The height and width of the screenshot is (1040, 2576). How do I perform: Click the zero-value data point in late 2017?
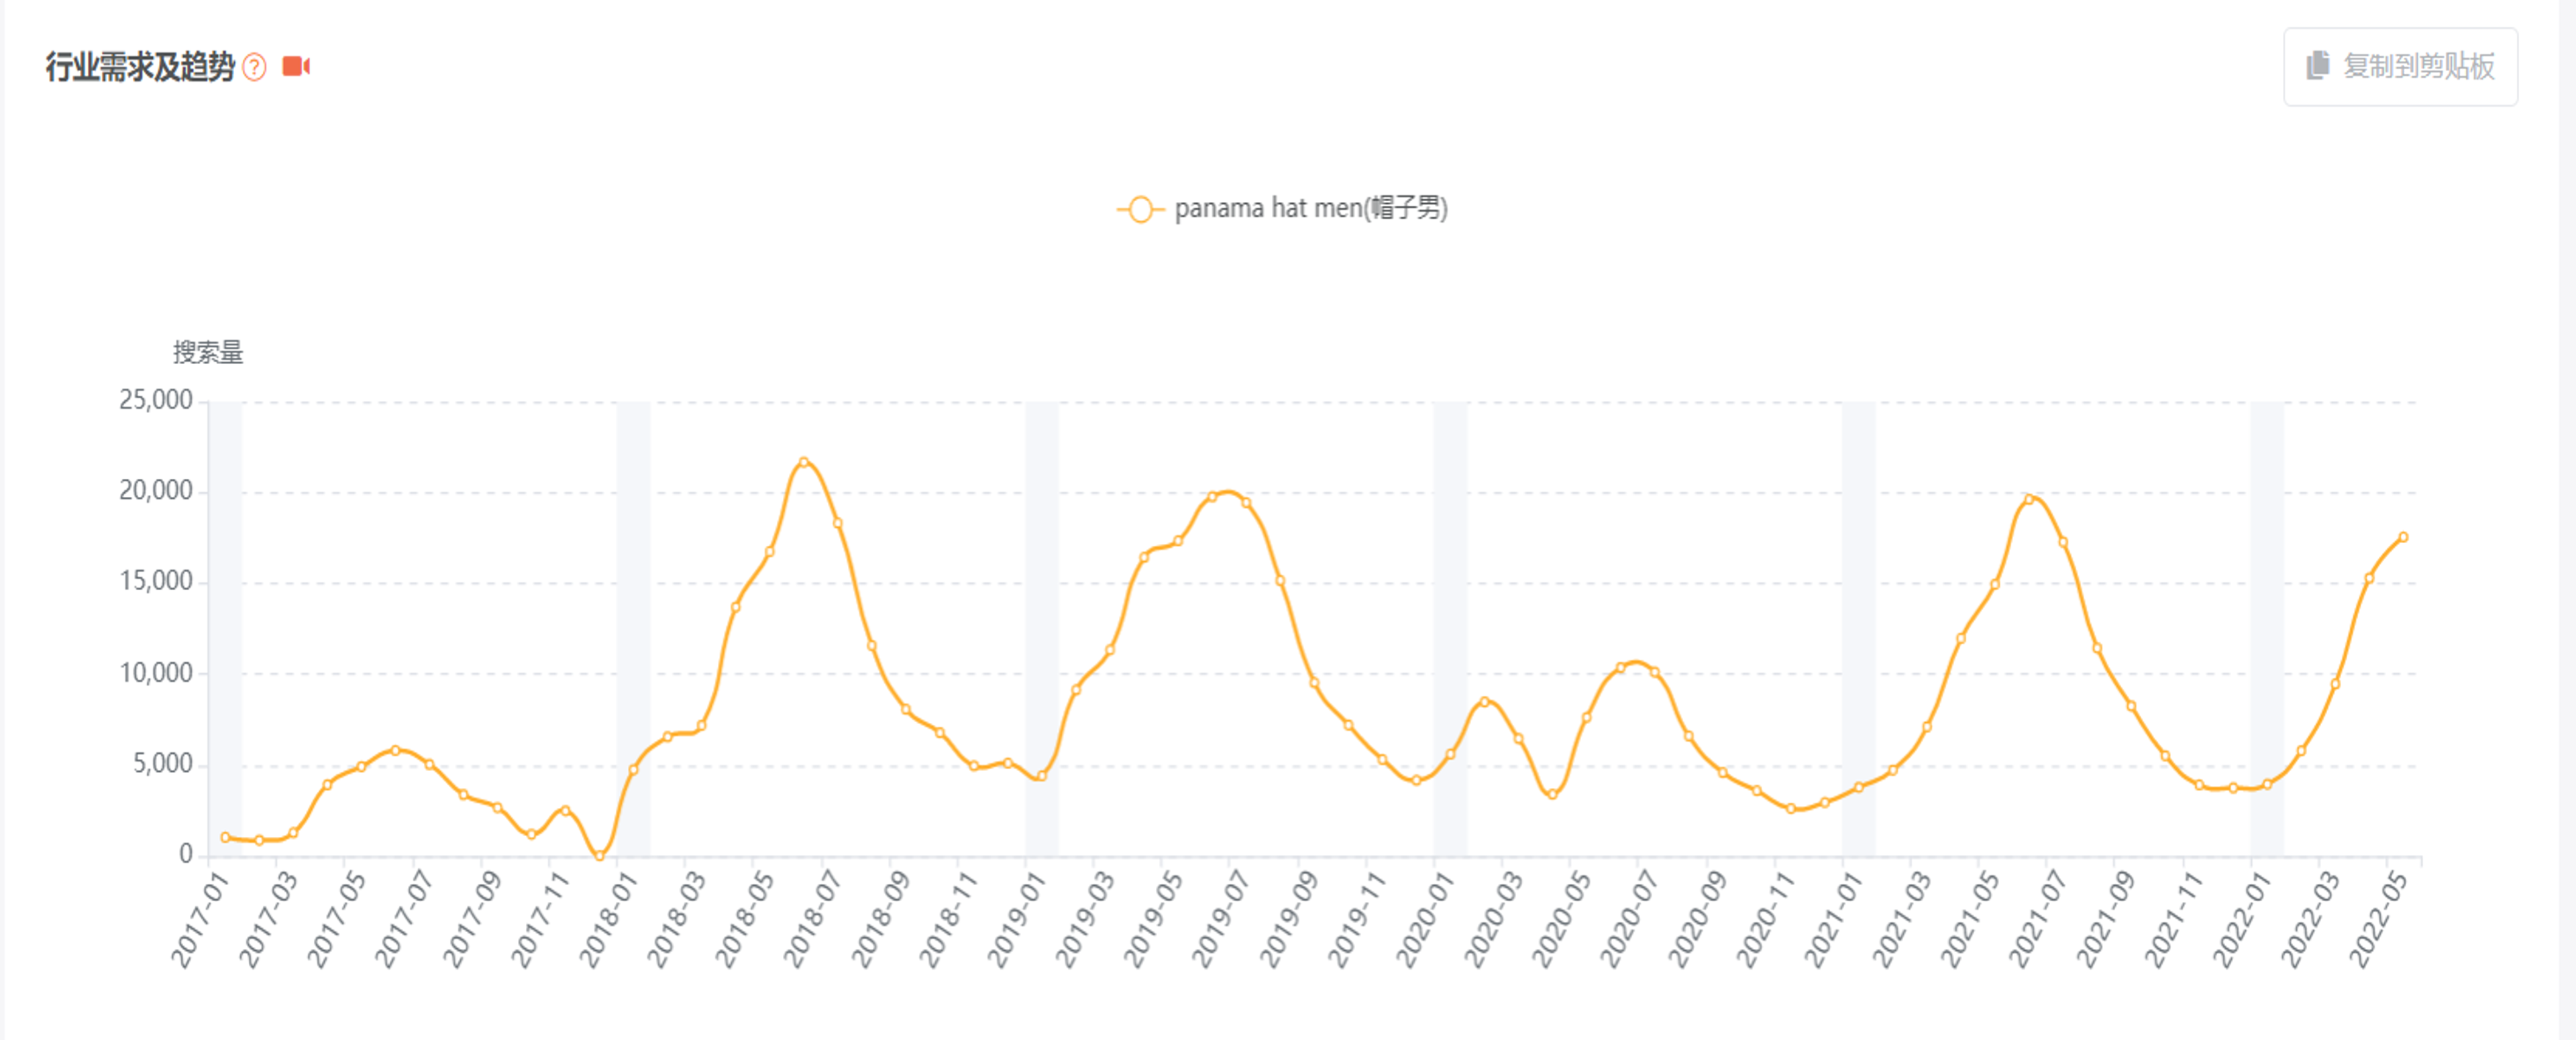click(599, 855)
